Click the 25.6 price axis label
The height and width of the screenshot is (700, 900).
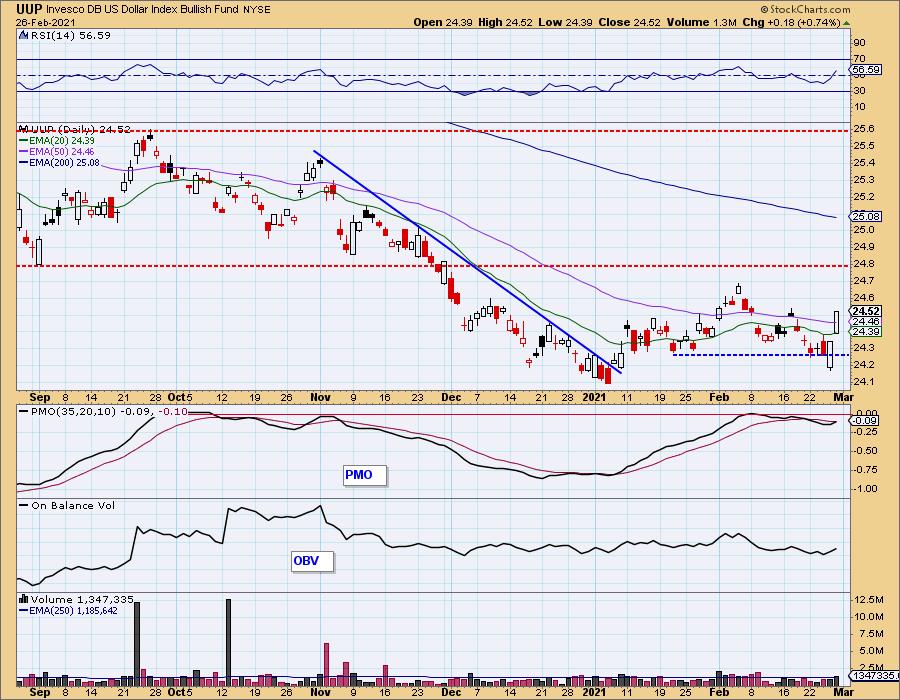click(x=864, y=129)
